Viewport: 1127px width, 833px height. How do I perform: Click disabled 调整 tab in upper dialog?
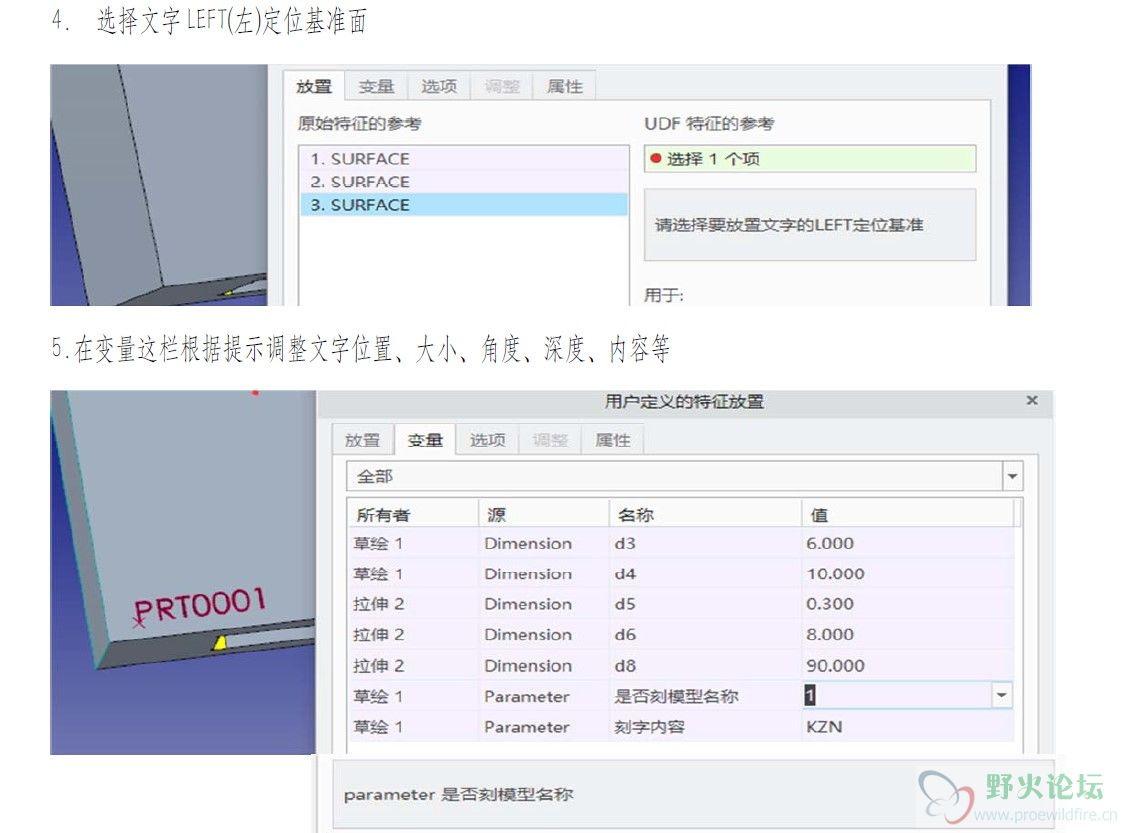click(502, 87)
